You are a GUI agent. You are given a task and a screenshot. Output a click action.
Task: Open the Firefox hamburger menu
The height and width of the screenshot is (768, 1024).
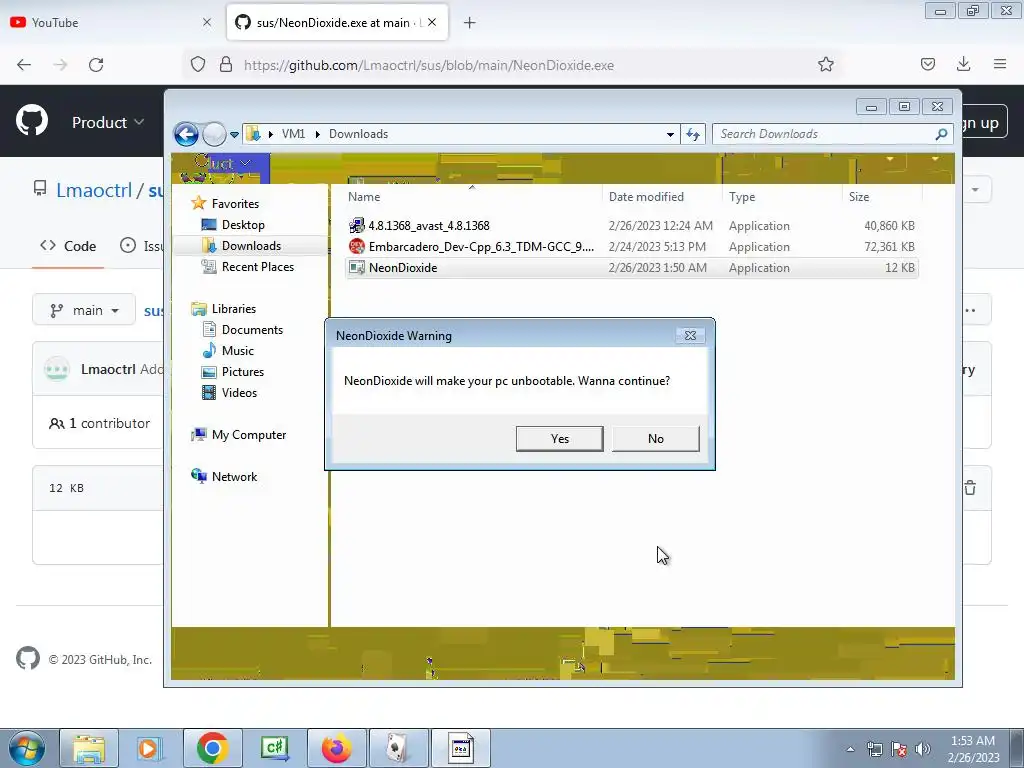point(1000,64)
